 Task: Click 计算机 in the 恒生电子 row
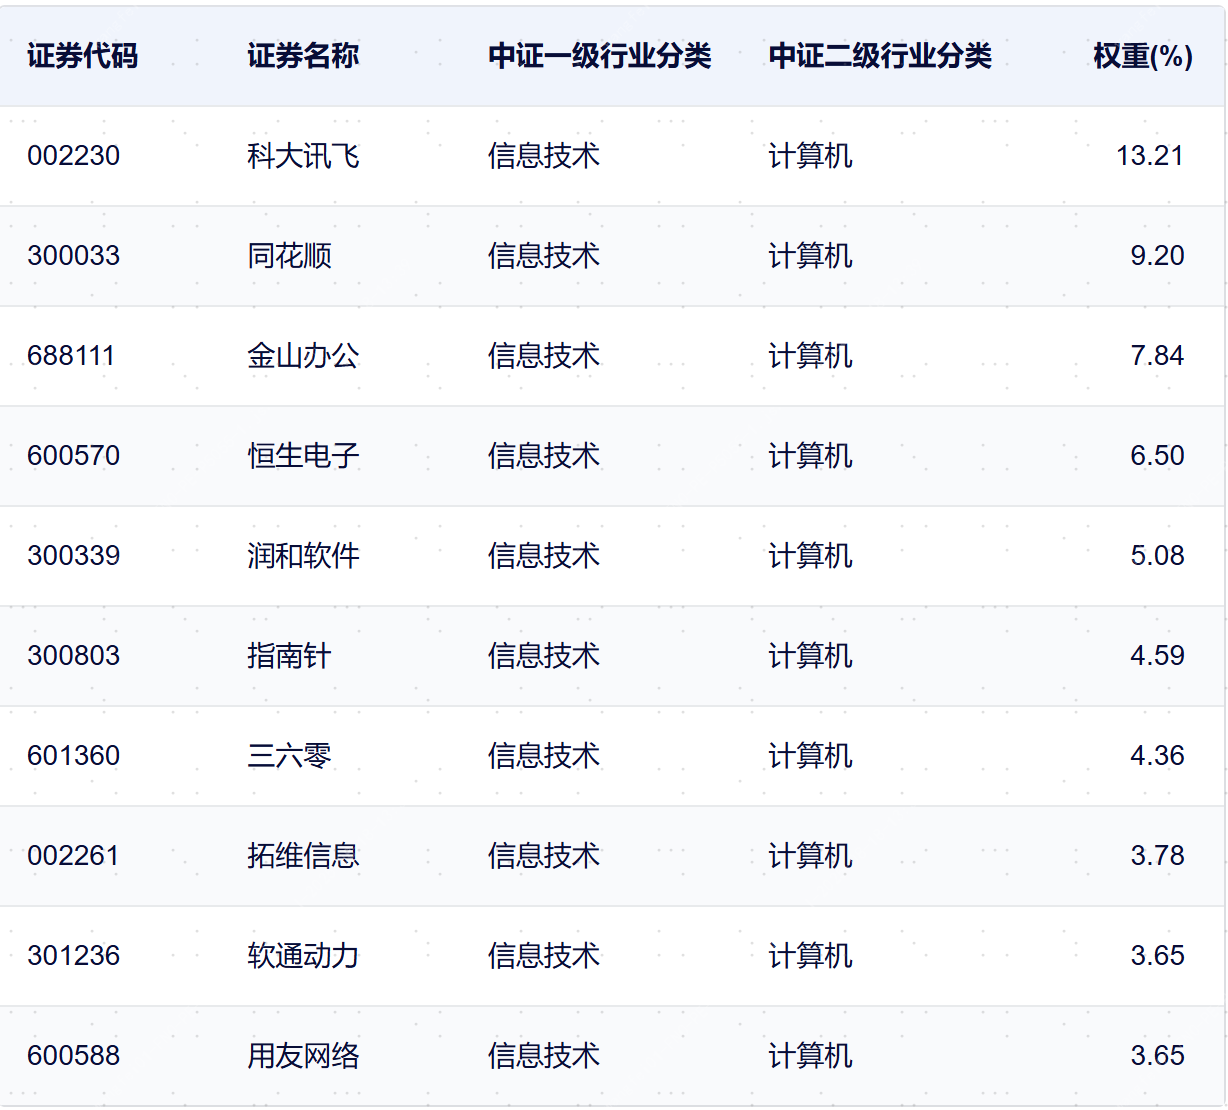pyautogui.click(x=810, y=456)
